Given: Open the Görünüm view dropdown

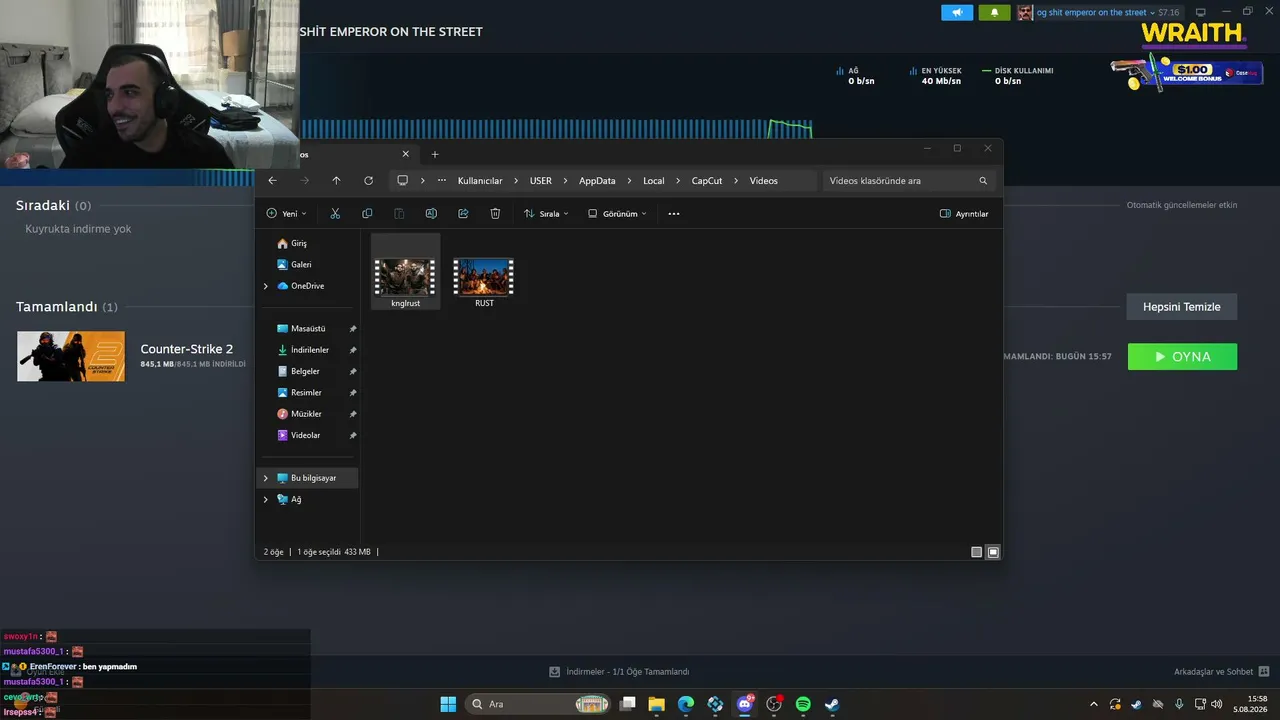Looking at the screenshot, I should click(x=617, y=214).
